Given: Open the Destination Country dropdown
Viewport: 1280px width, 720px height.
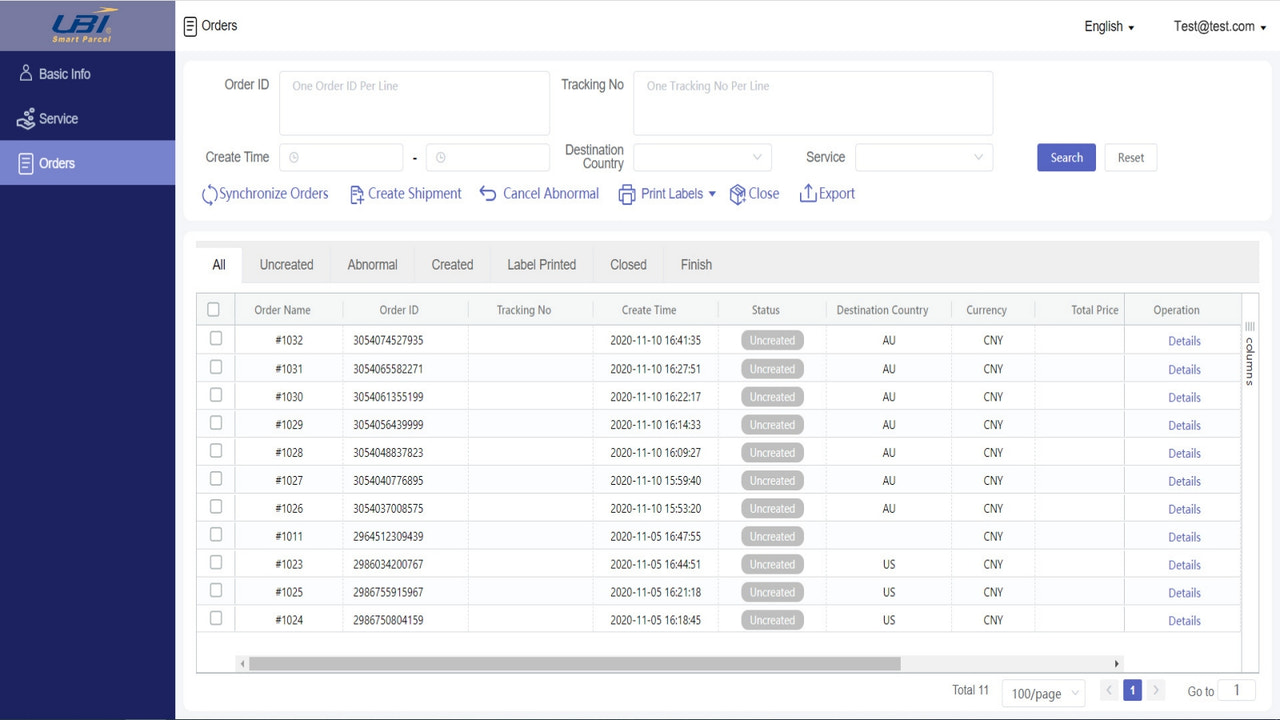Looking at the screenshot, I should click(700, 157).
